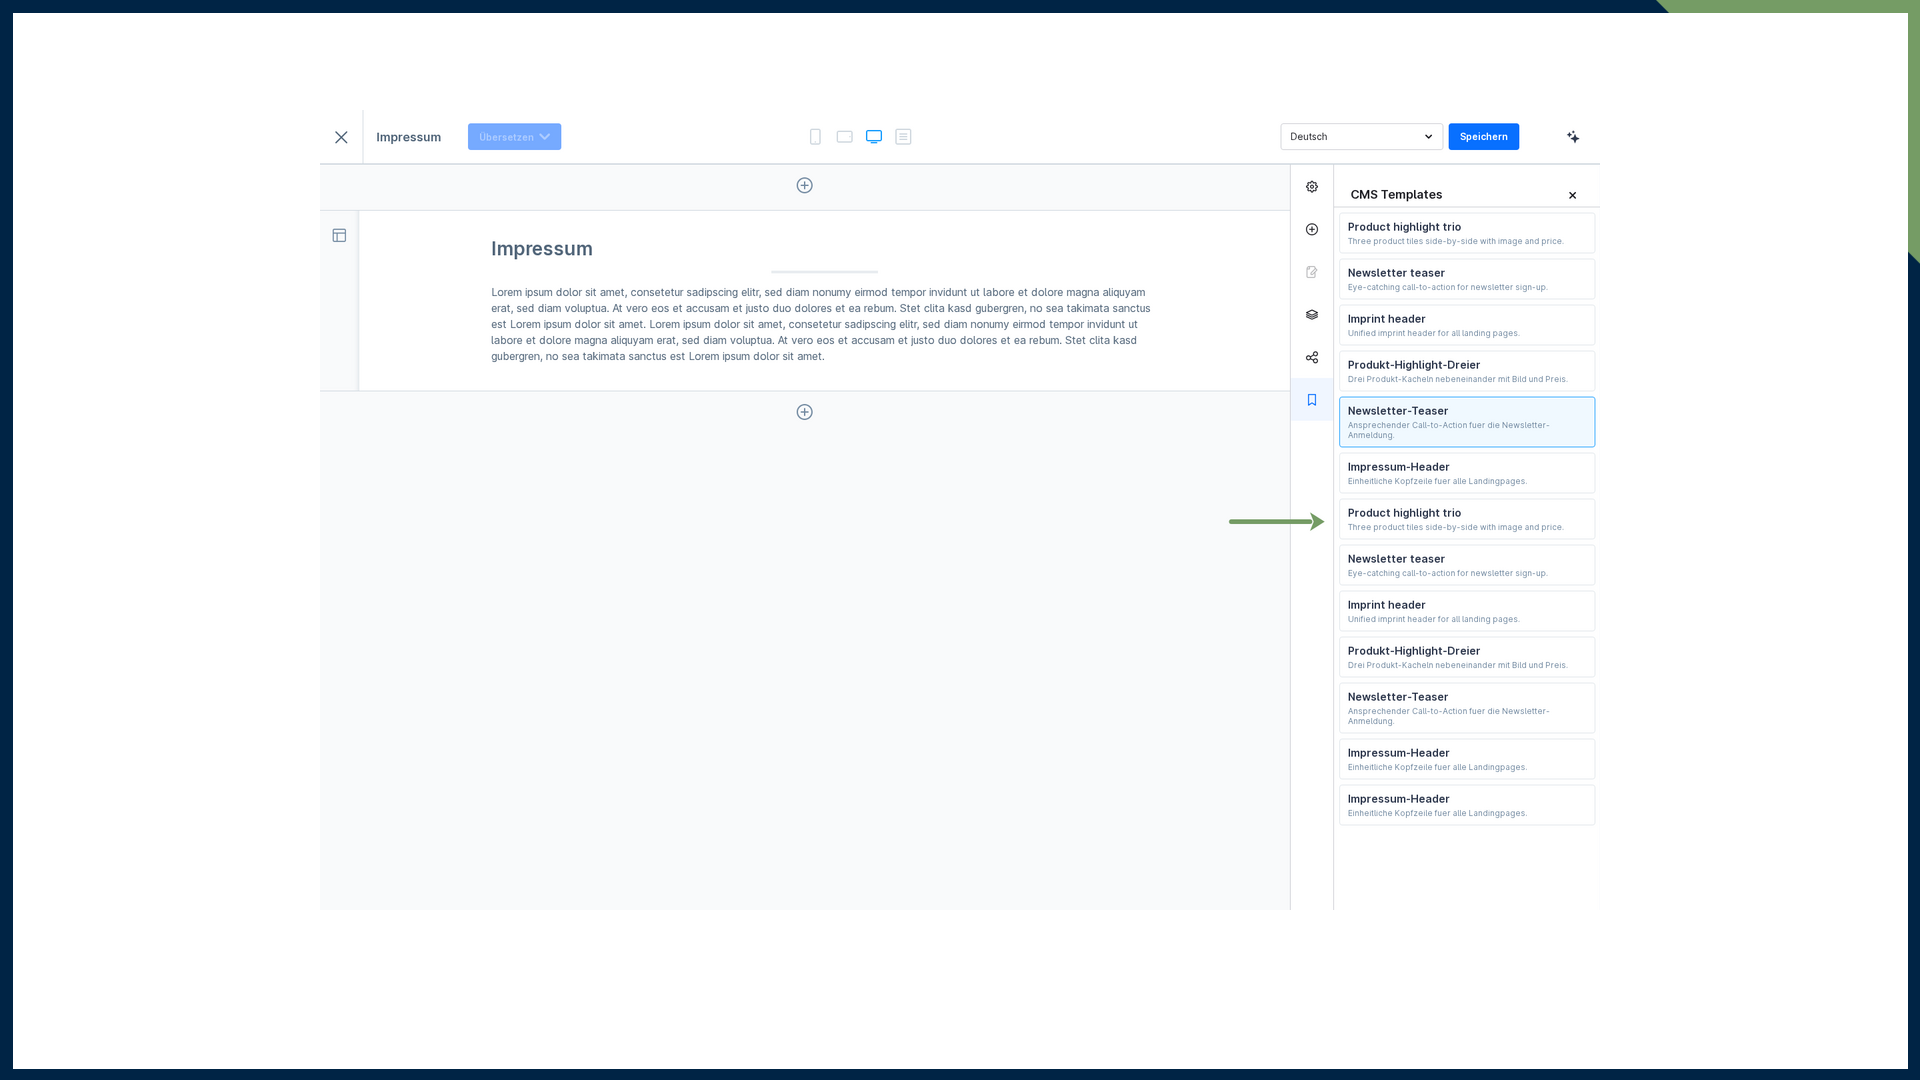The width and height of the screenshot is (1920, 1080).
Task: Open the add blocks plus in sidebar
Action: [1312, 230]
